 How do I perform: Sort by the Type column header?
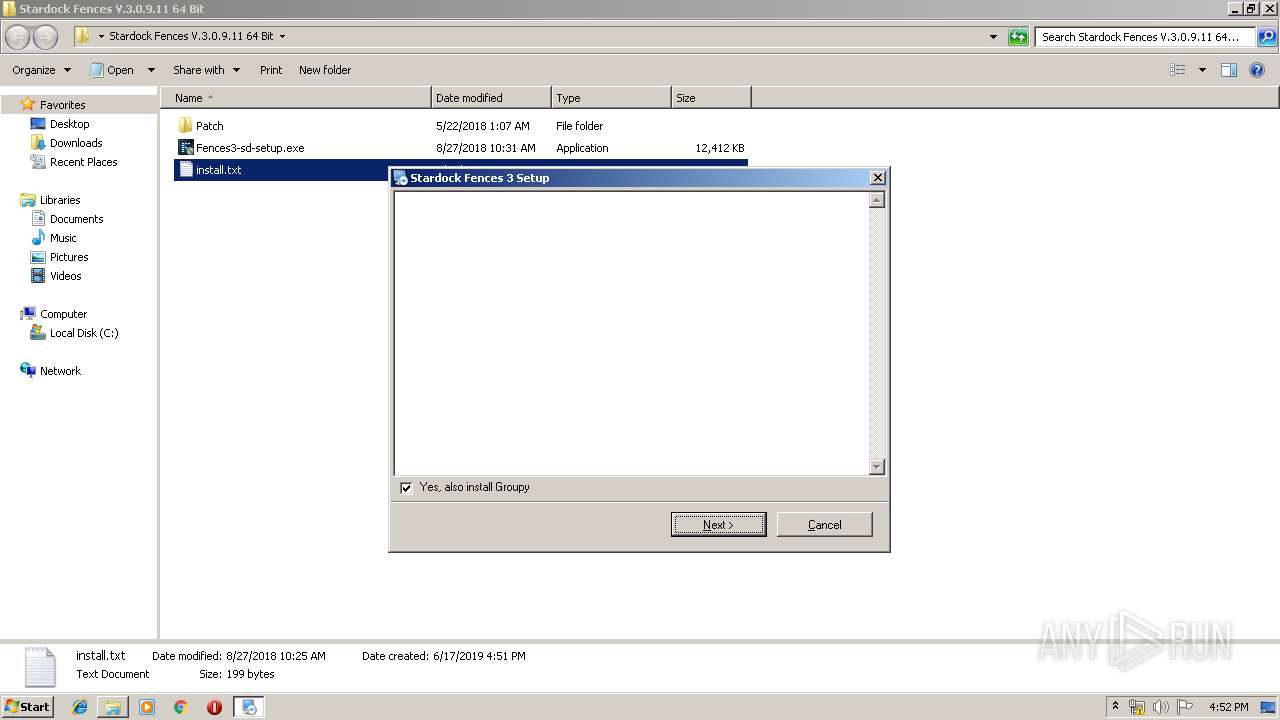(x=611, y=98)
